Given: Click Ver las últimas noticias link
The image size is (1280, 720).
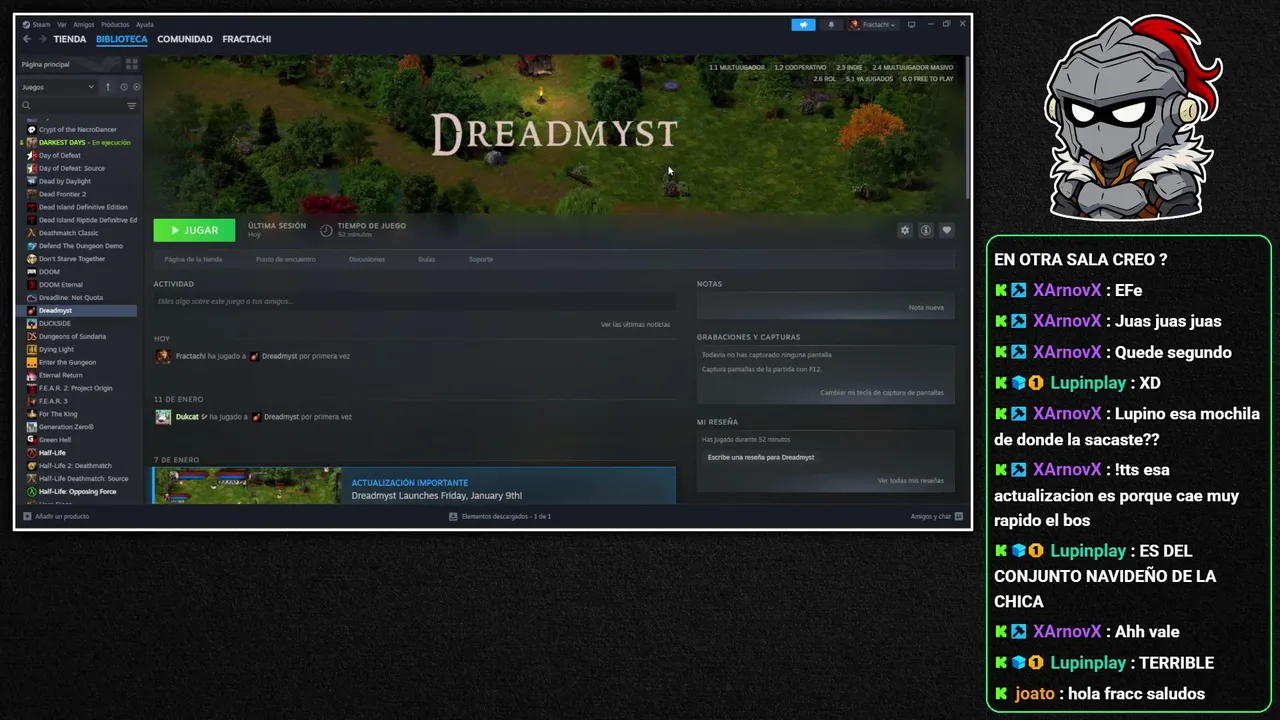Looking at the screenshot, I should coord(635,324).
